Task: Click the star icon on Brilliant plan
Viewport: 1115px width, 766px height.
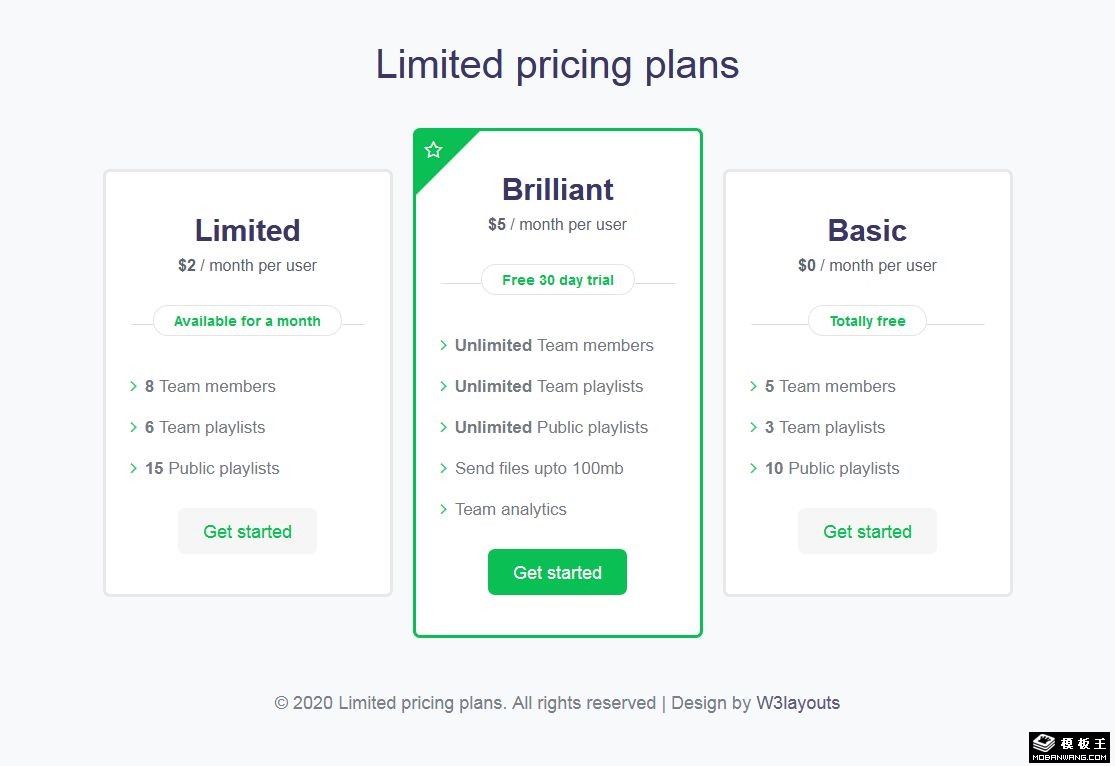Action: pos(433,150)
